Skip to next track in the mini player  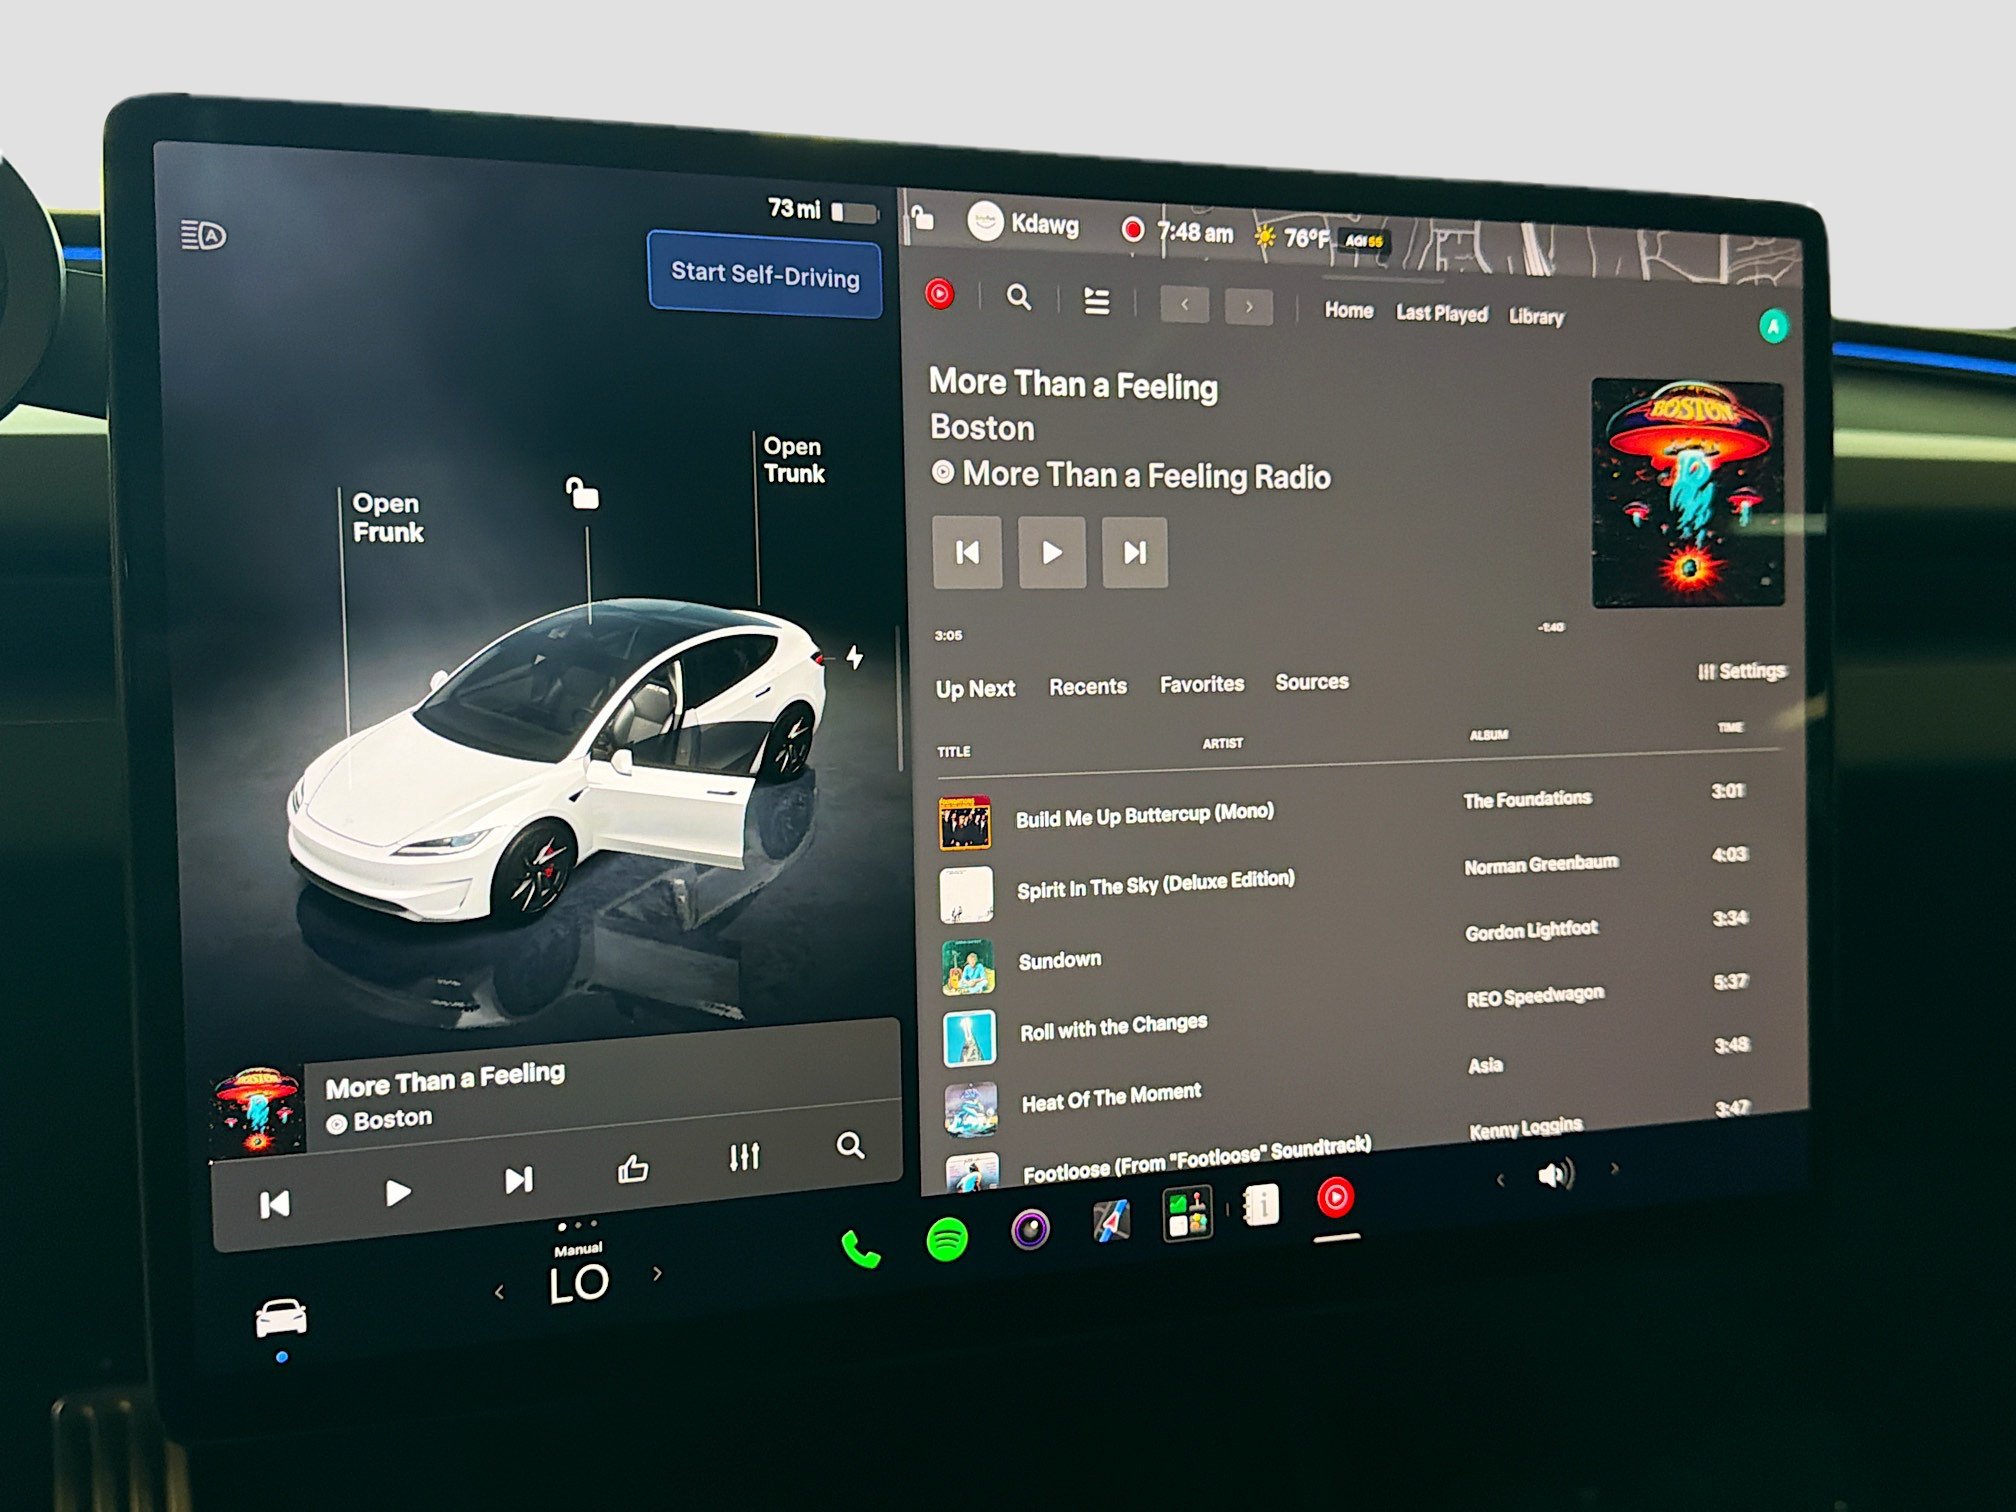(518, 1181)
